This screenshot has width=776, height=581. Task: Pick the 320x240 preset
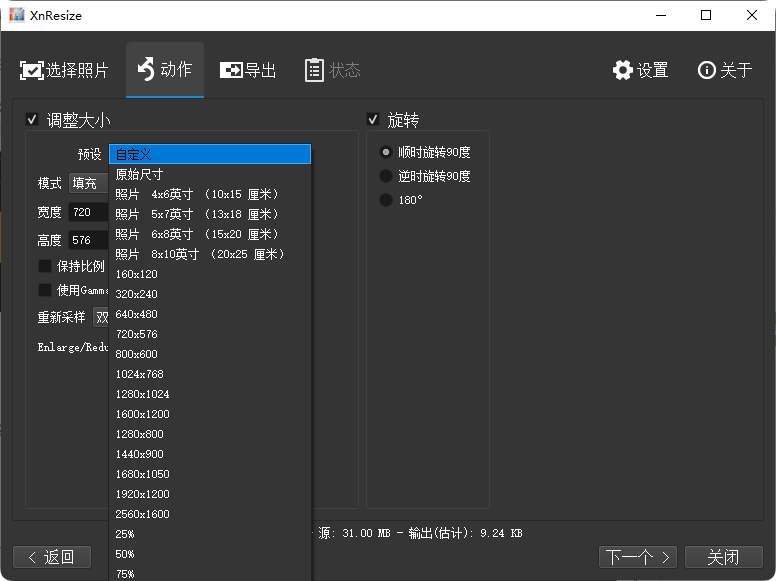[x=210, y=294]
